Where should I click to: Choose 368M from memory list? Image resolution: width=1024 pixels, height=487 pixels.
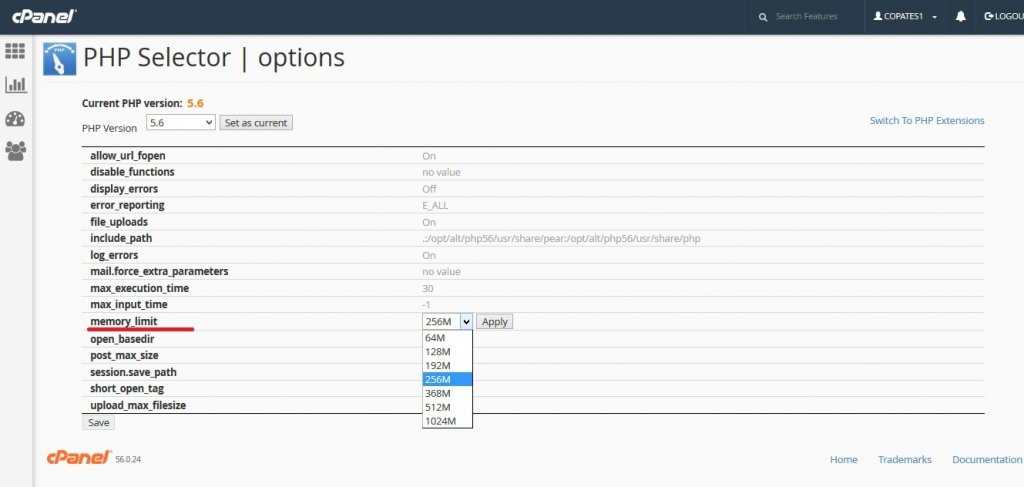tap(447, 393)
